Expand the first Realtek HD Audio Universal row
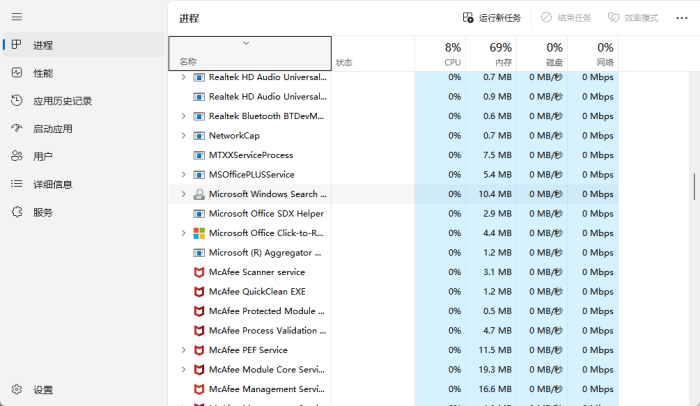Screen dimensions: 700x406 pos(183,77)
